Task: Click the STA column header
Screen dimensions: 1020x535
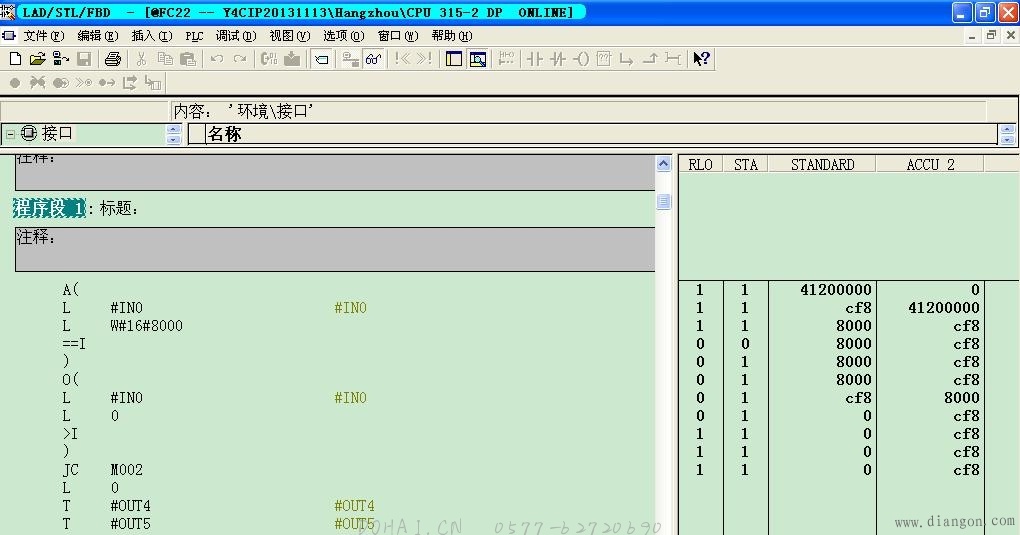Action: [745, 165]
